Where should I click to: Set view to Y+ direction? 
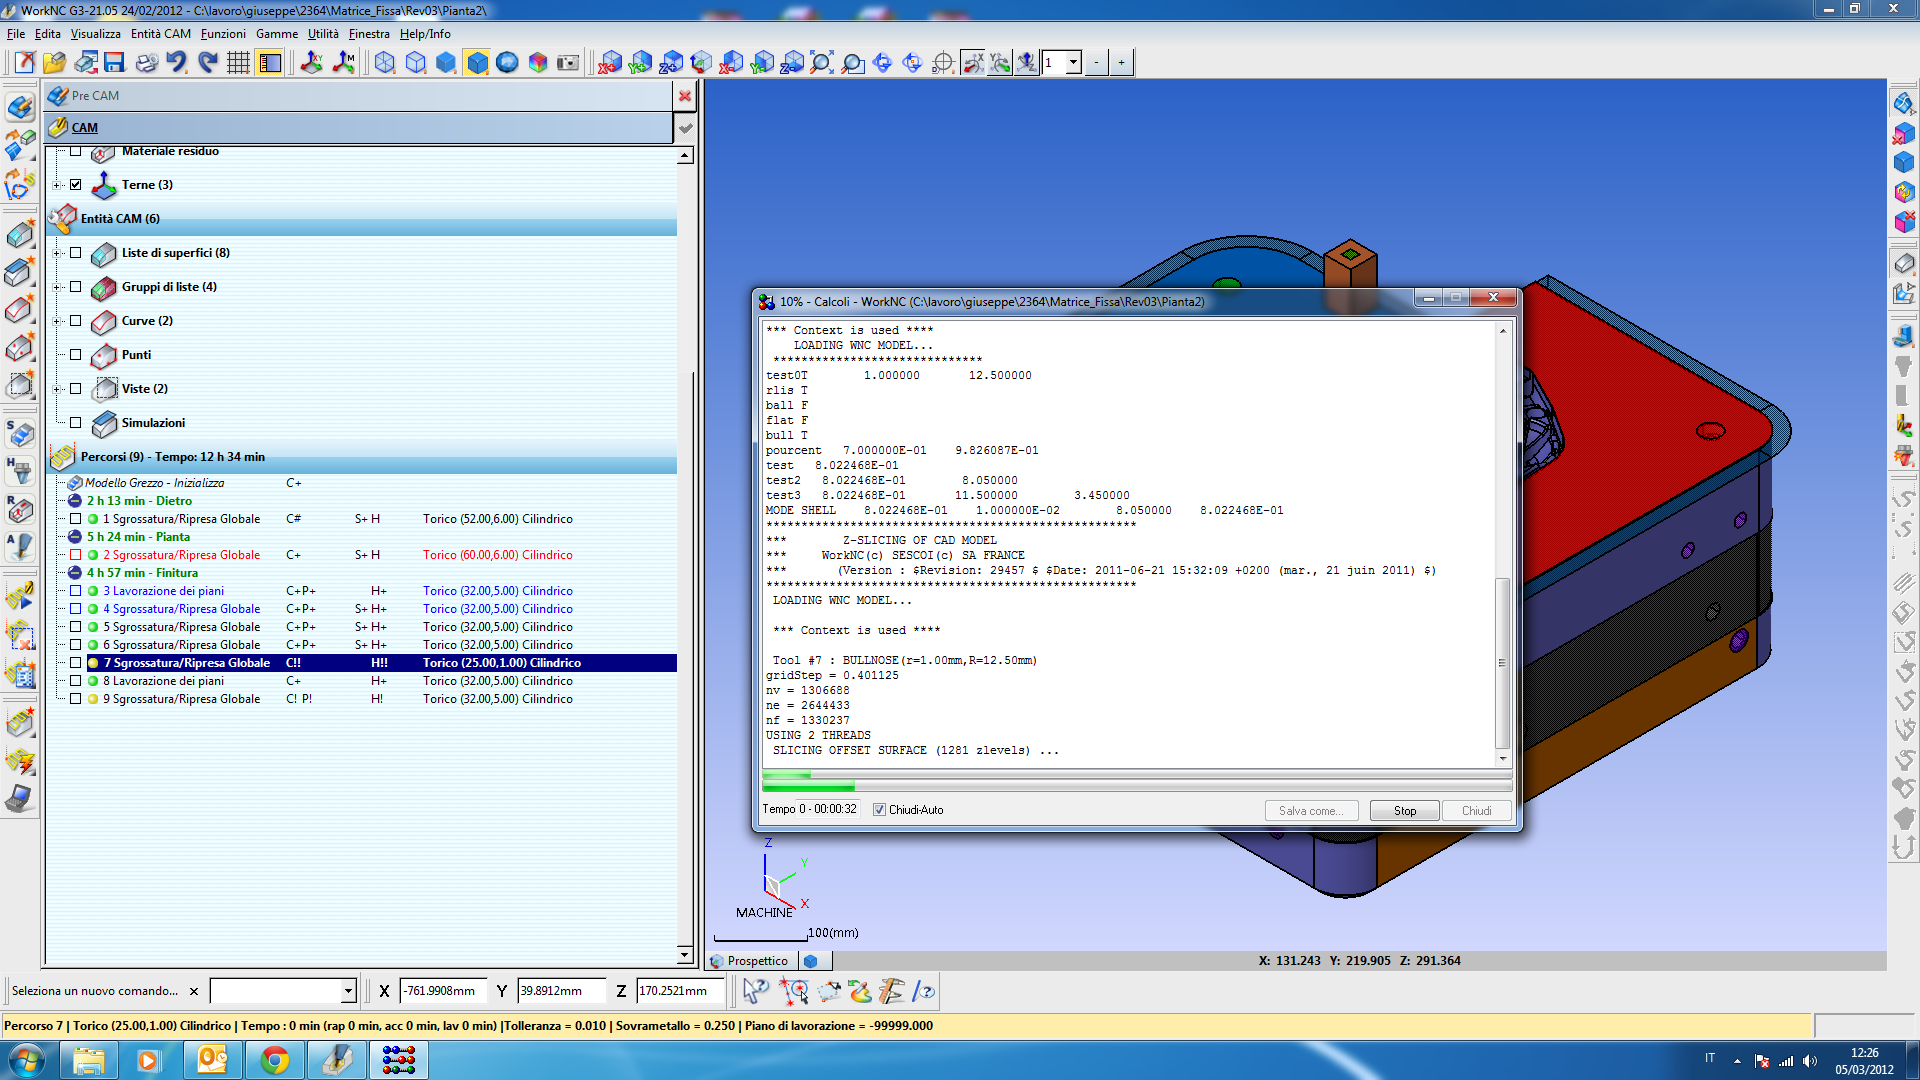tap(640, 62)
